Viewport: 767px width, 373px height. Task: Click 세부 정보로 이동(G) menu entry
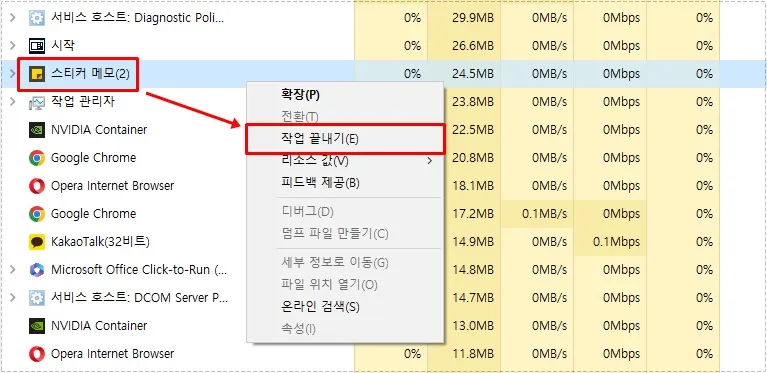pos(335,263)
